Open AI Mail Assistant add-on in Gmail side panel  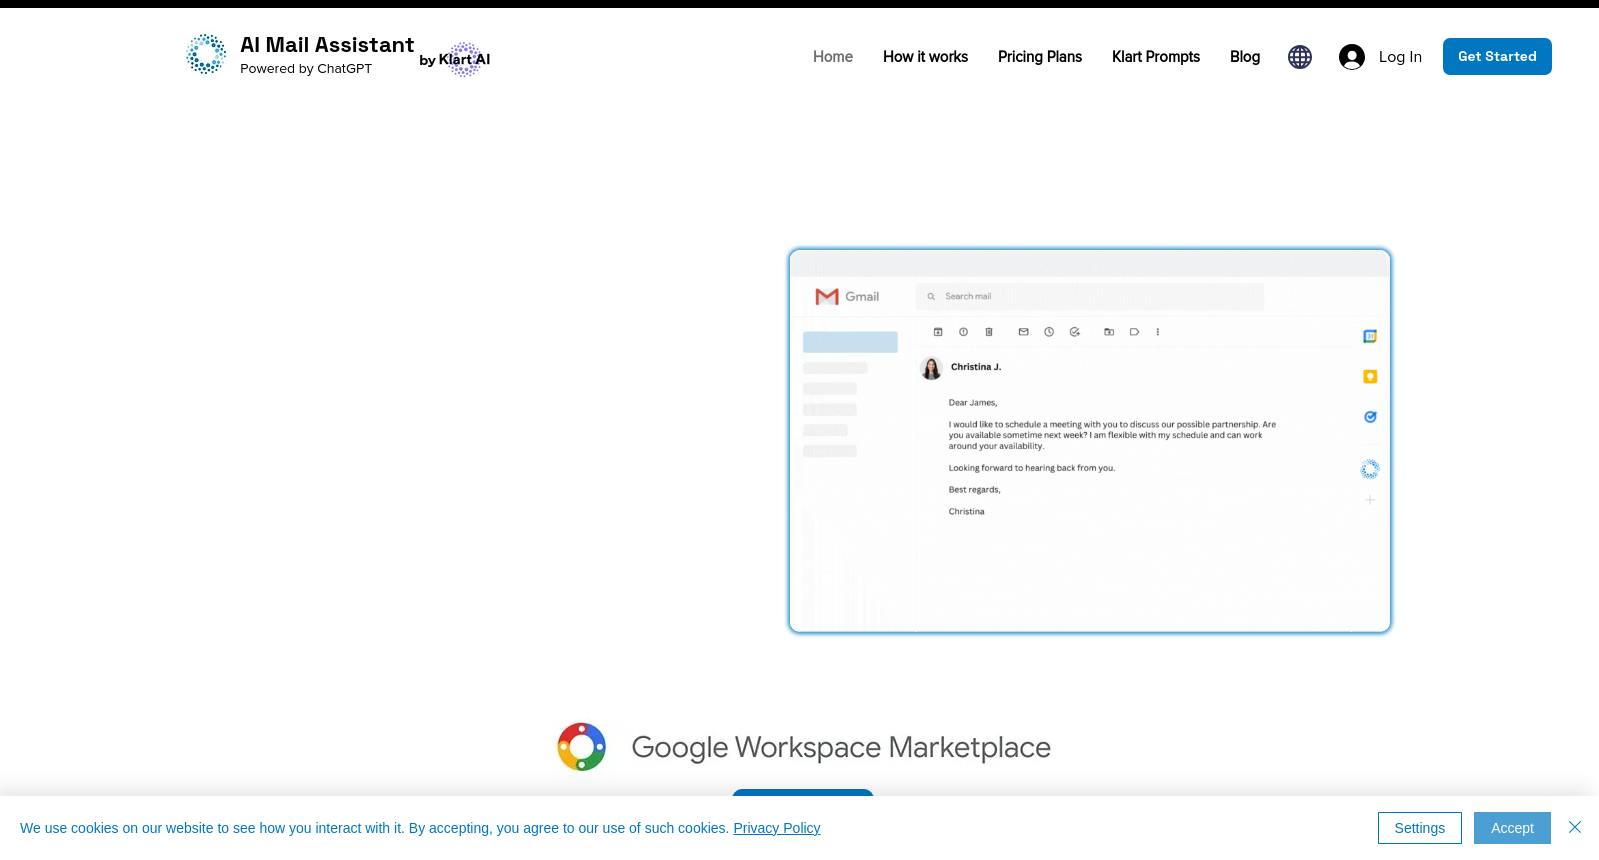click(1370, 469)
